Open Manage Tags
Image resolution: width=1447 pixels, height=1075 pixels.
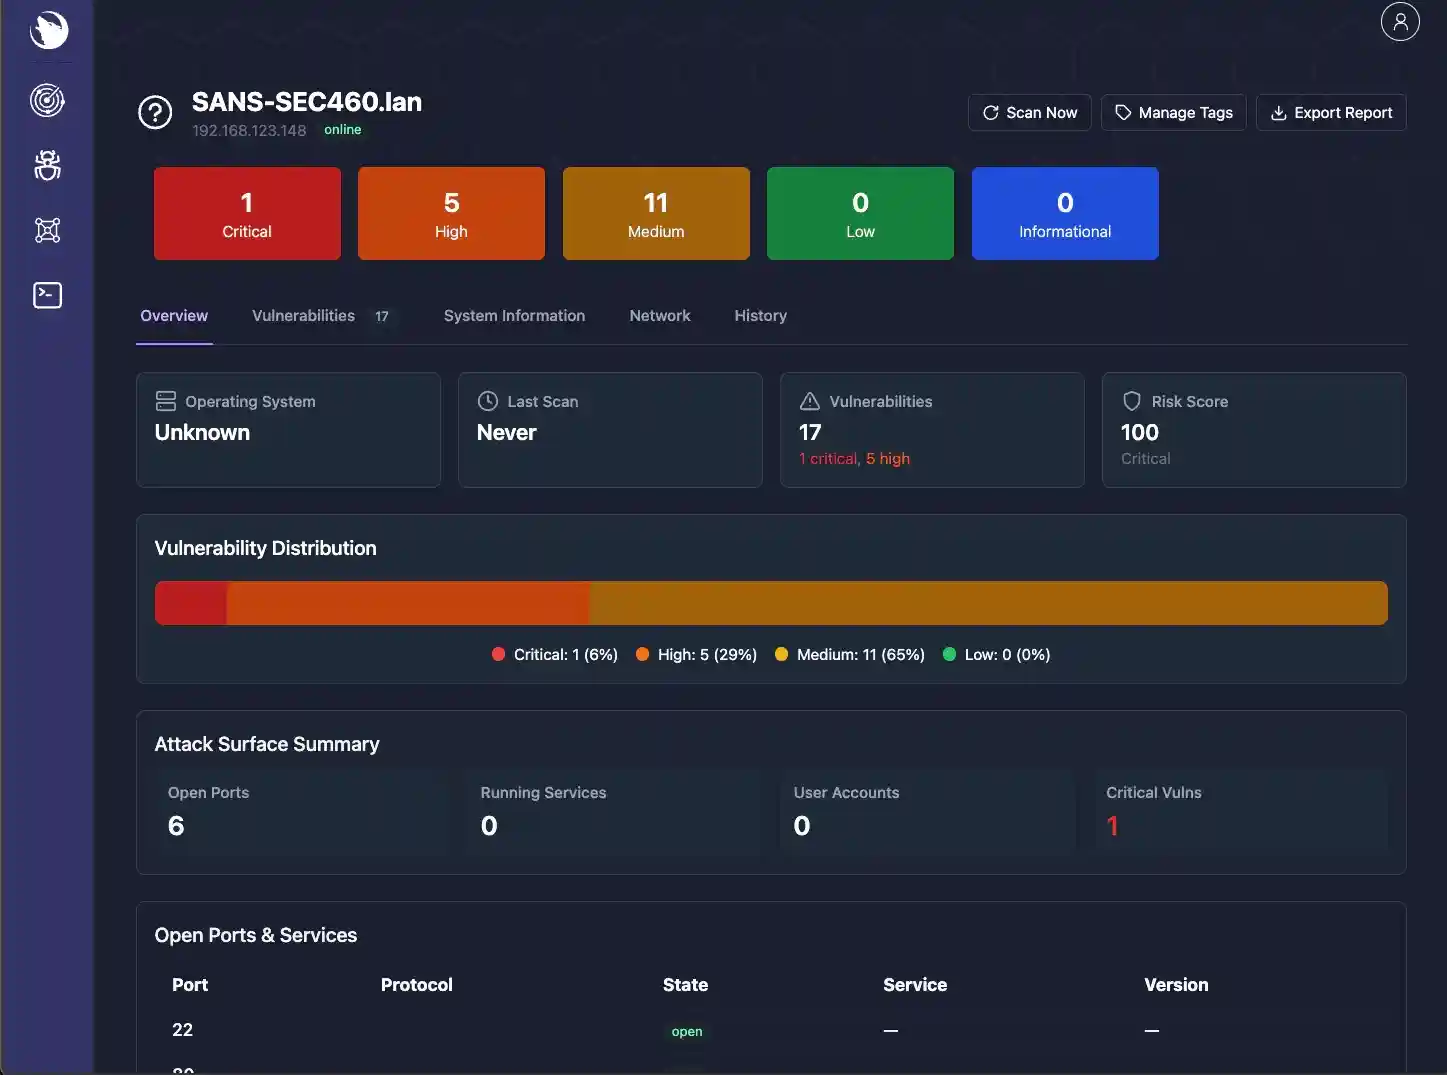pyautogui.click(x=1173, y=113)
